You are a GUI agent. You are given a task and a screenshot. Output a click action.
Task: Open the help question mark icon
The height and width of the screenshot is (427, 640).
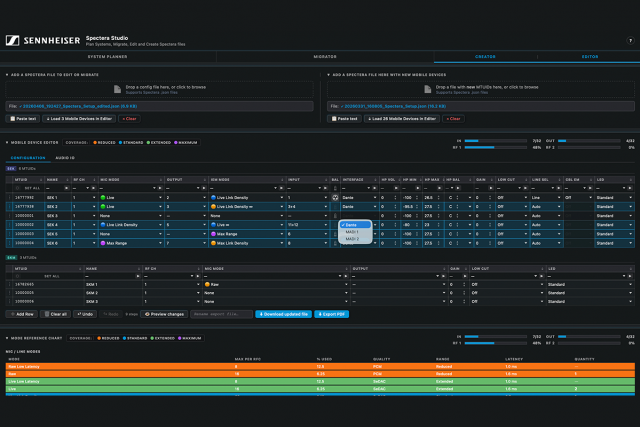click(x=630, y=40)
